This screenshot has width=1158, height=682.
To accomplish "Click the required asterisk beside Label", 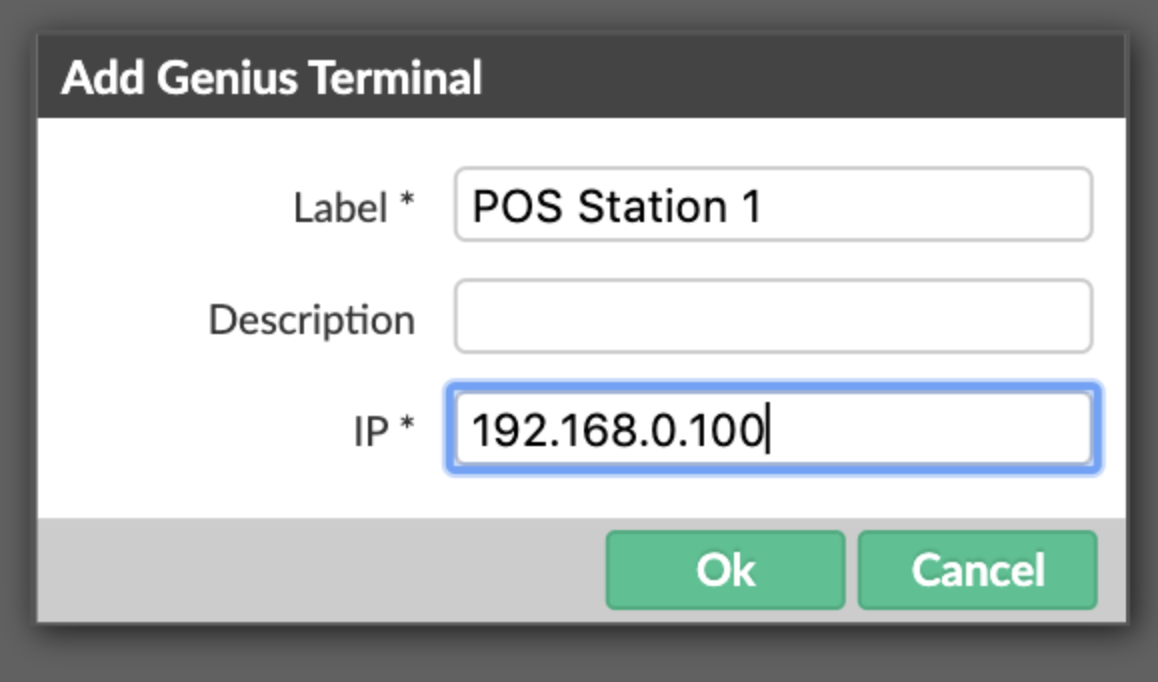I will [x=406, y=202].
